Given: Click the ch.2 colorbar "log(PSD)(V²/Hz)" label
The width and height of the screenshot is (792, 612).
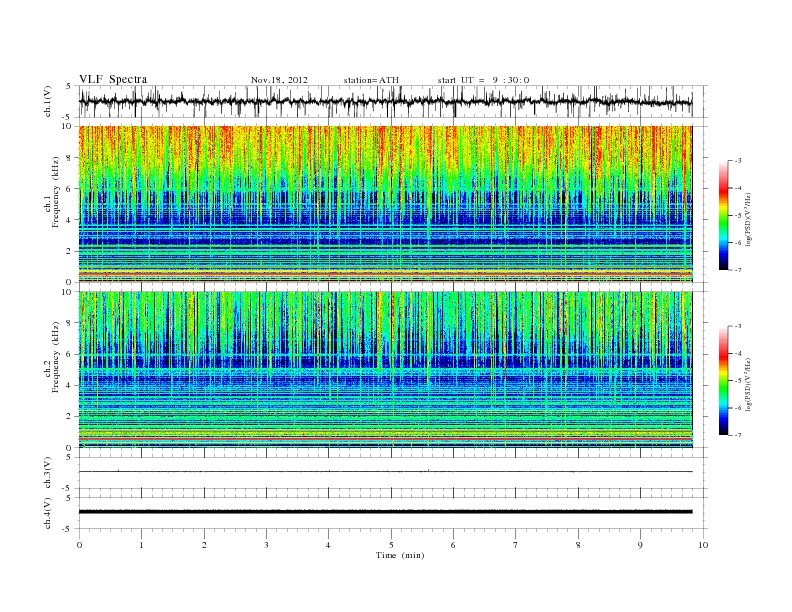Looking at the screenshot, I should point(748,384).
